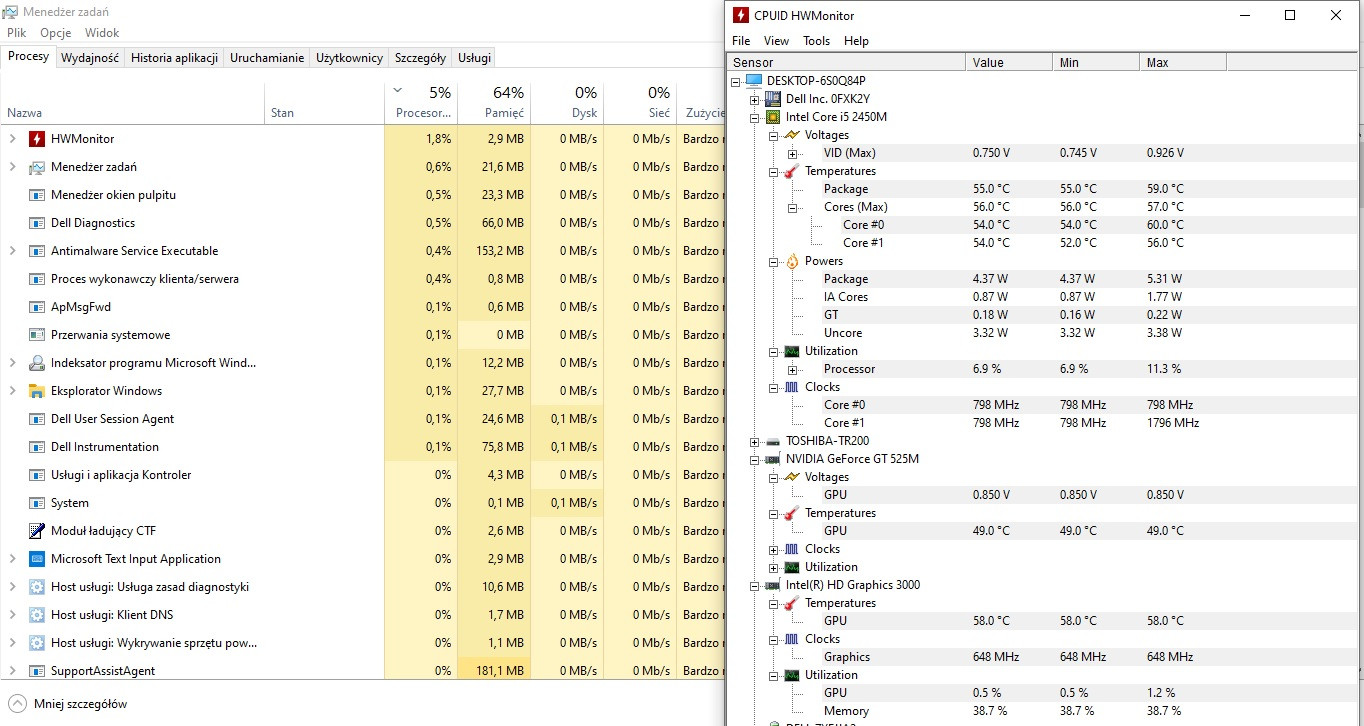Click the HWMonitor icon in the process list
1364x726 pixels.
click(x=36, y=138)
